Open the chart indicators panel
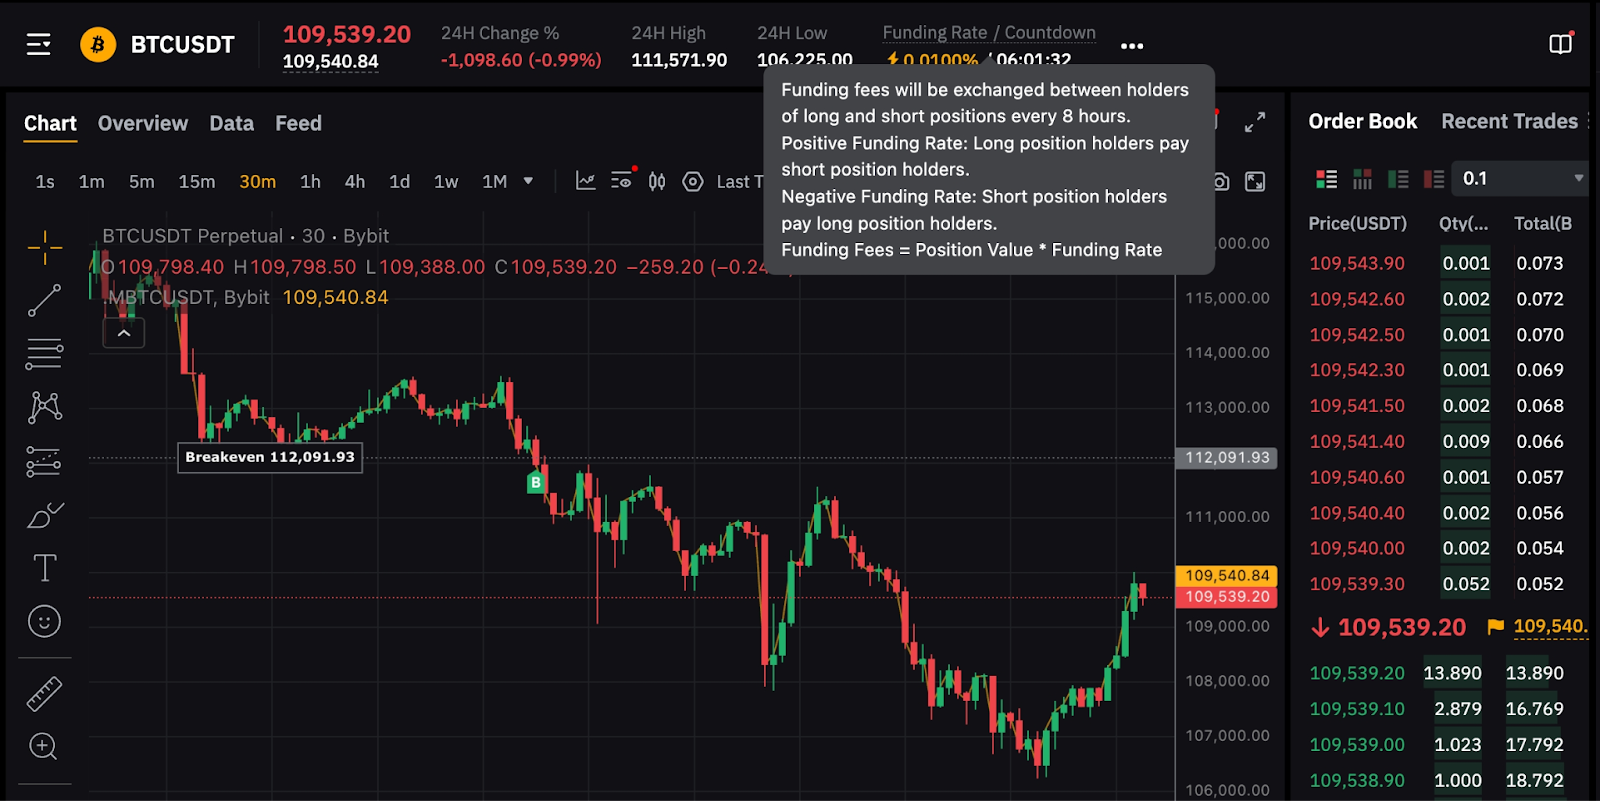The image size is (1600, 801). pos(586,181)
